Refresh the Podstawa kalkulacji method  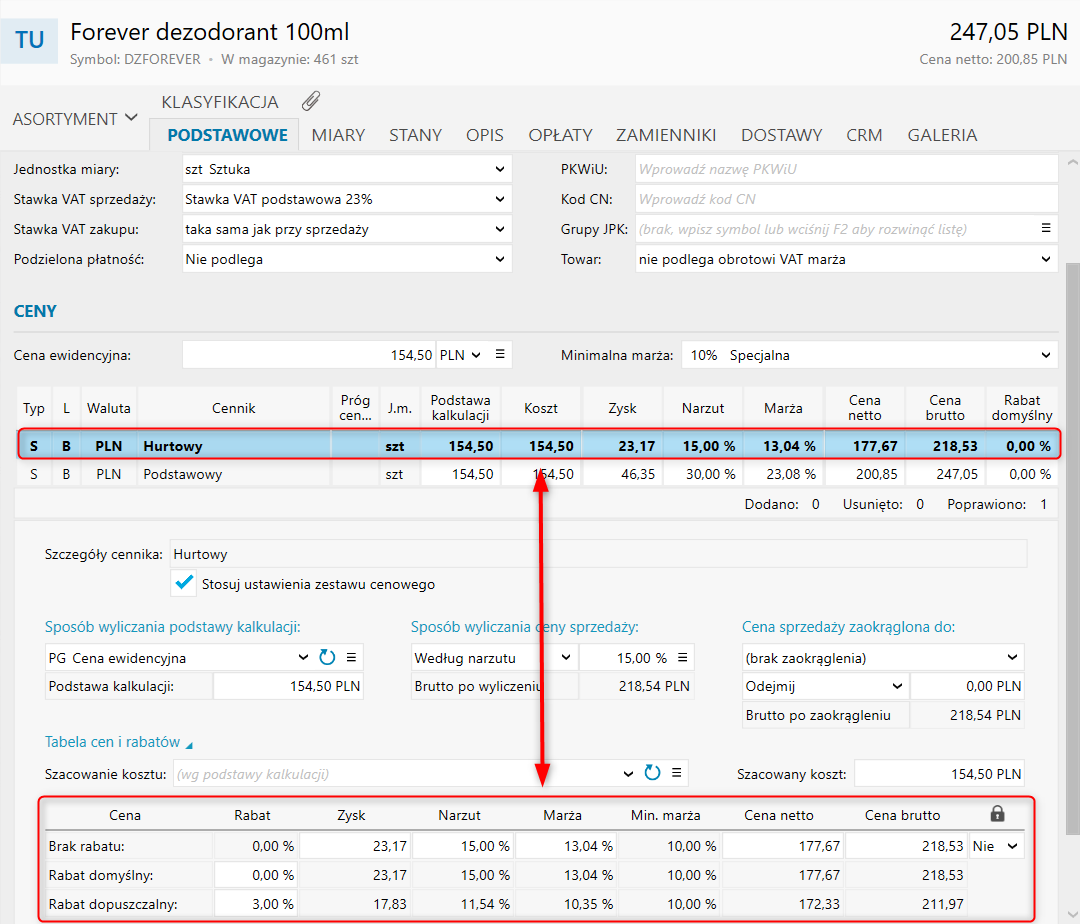[327, 657]
